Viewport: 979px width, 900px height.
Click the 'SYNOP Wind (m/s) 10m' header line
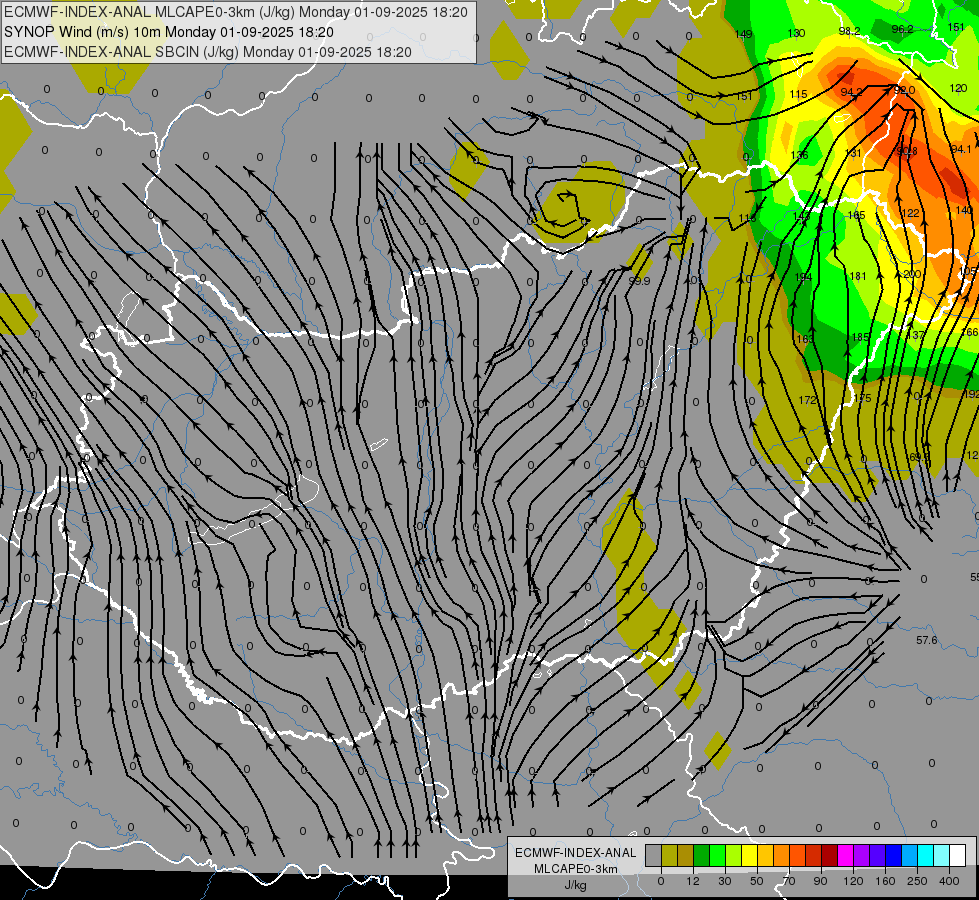[169, 32]
